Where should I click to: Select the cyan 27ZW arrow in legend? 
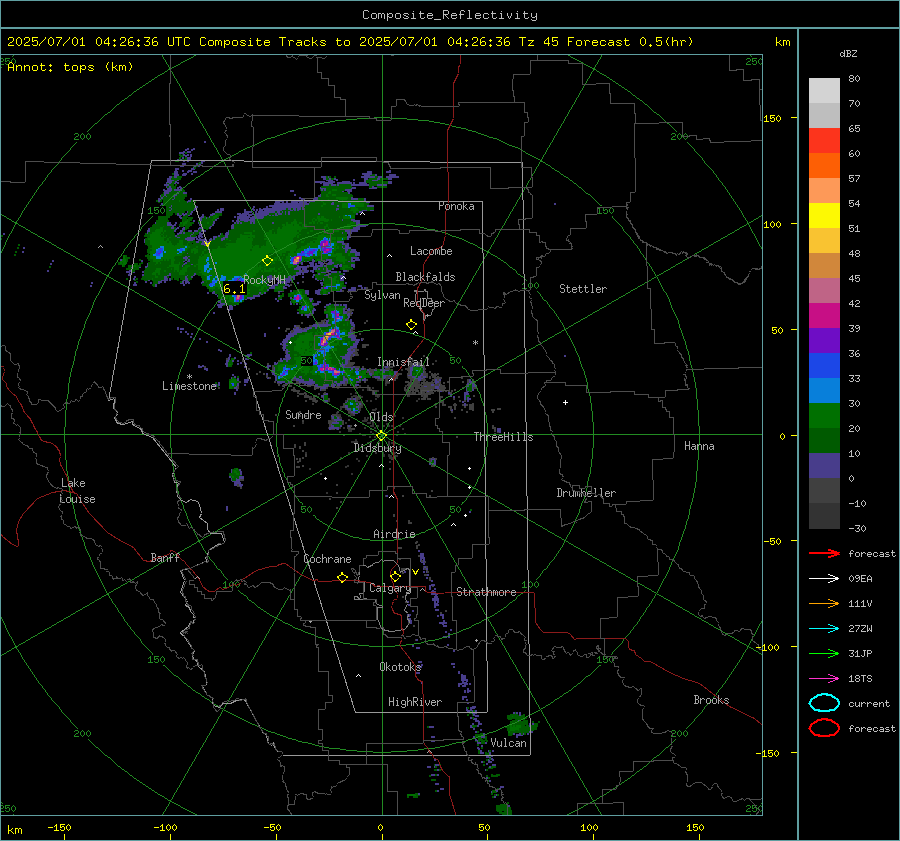[x=824, y=629]
